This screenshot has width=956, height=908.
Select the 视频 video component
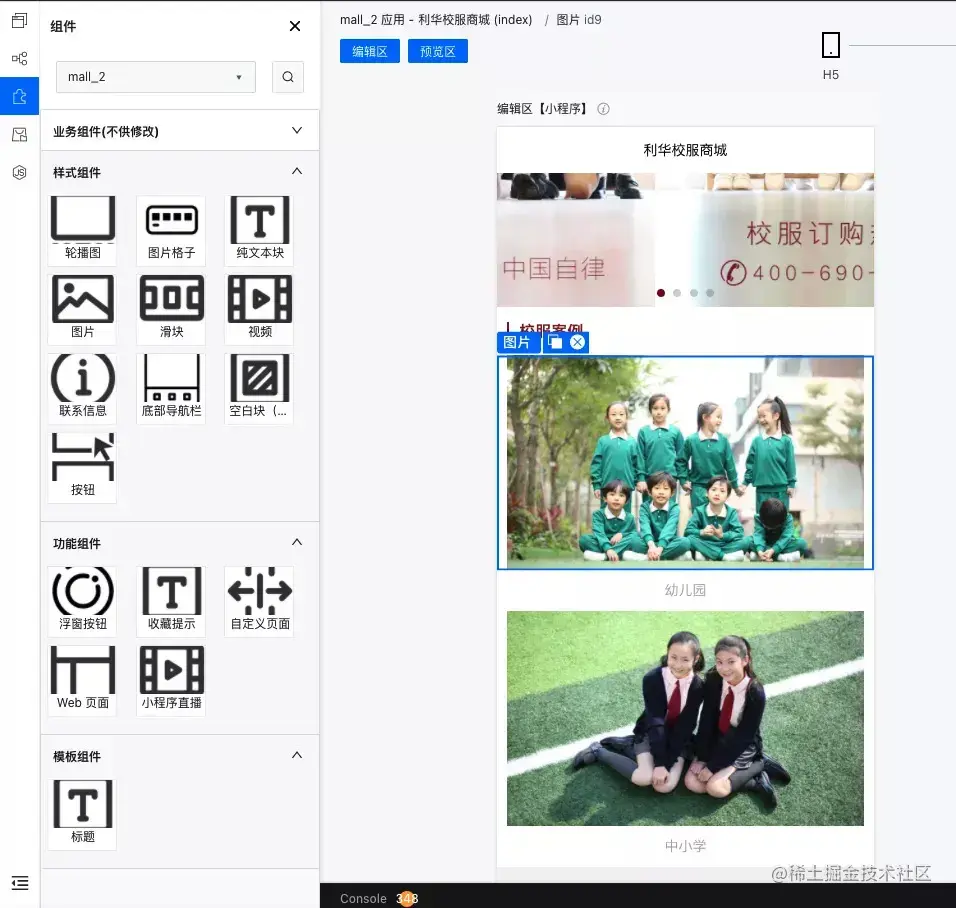260,309
